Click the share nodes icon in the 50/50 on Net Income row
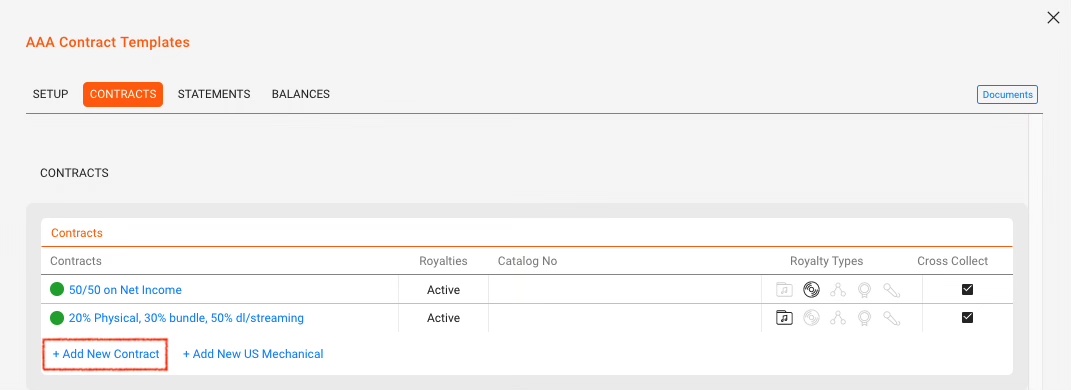Viewport: 1071px width, 390px height. point(838,290)
